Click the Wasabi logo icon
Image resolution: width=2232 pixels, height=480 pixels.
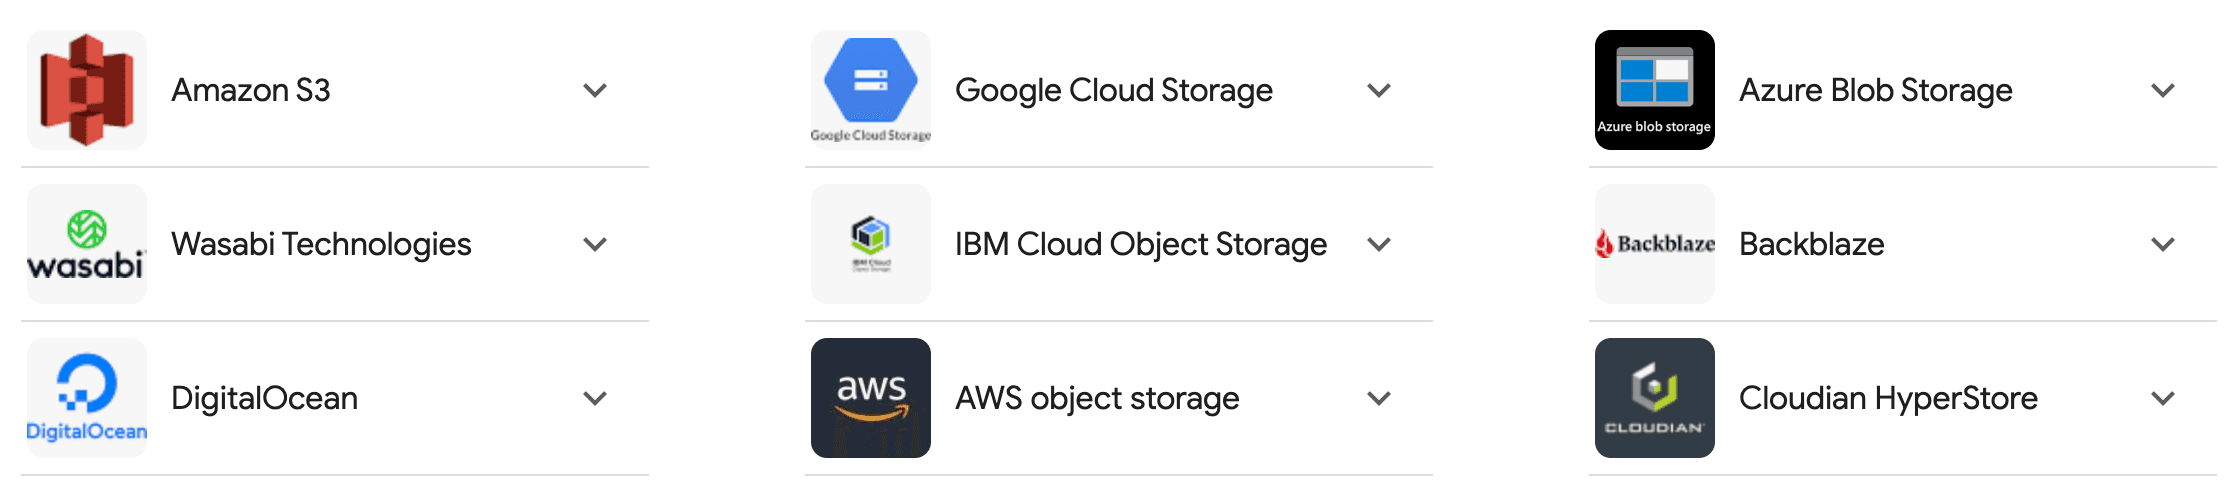(87, 244)
